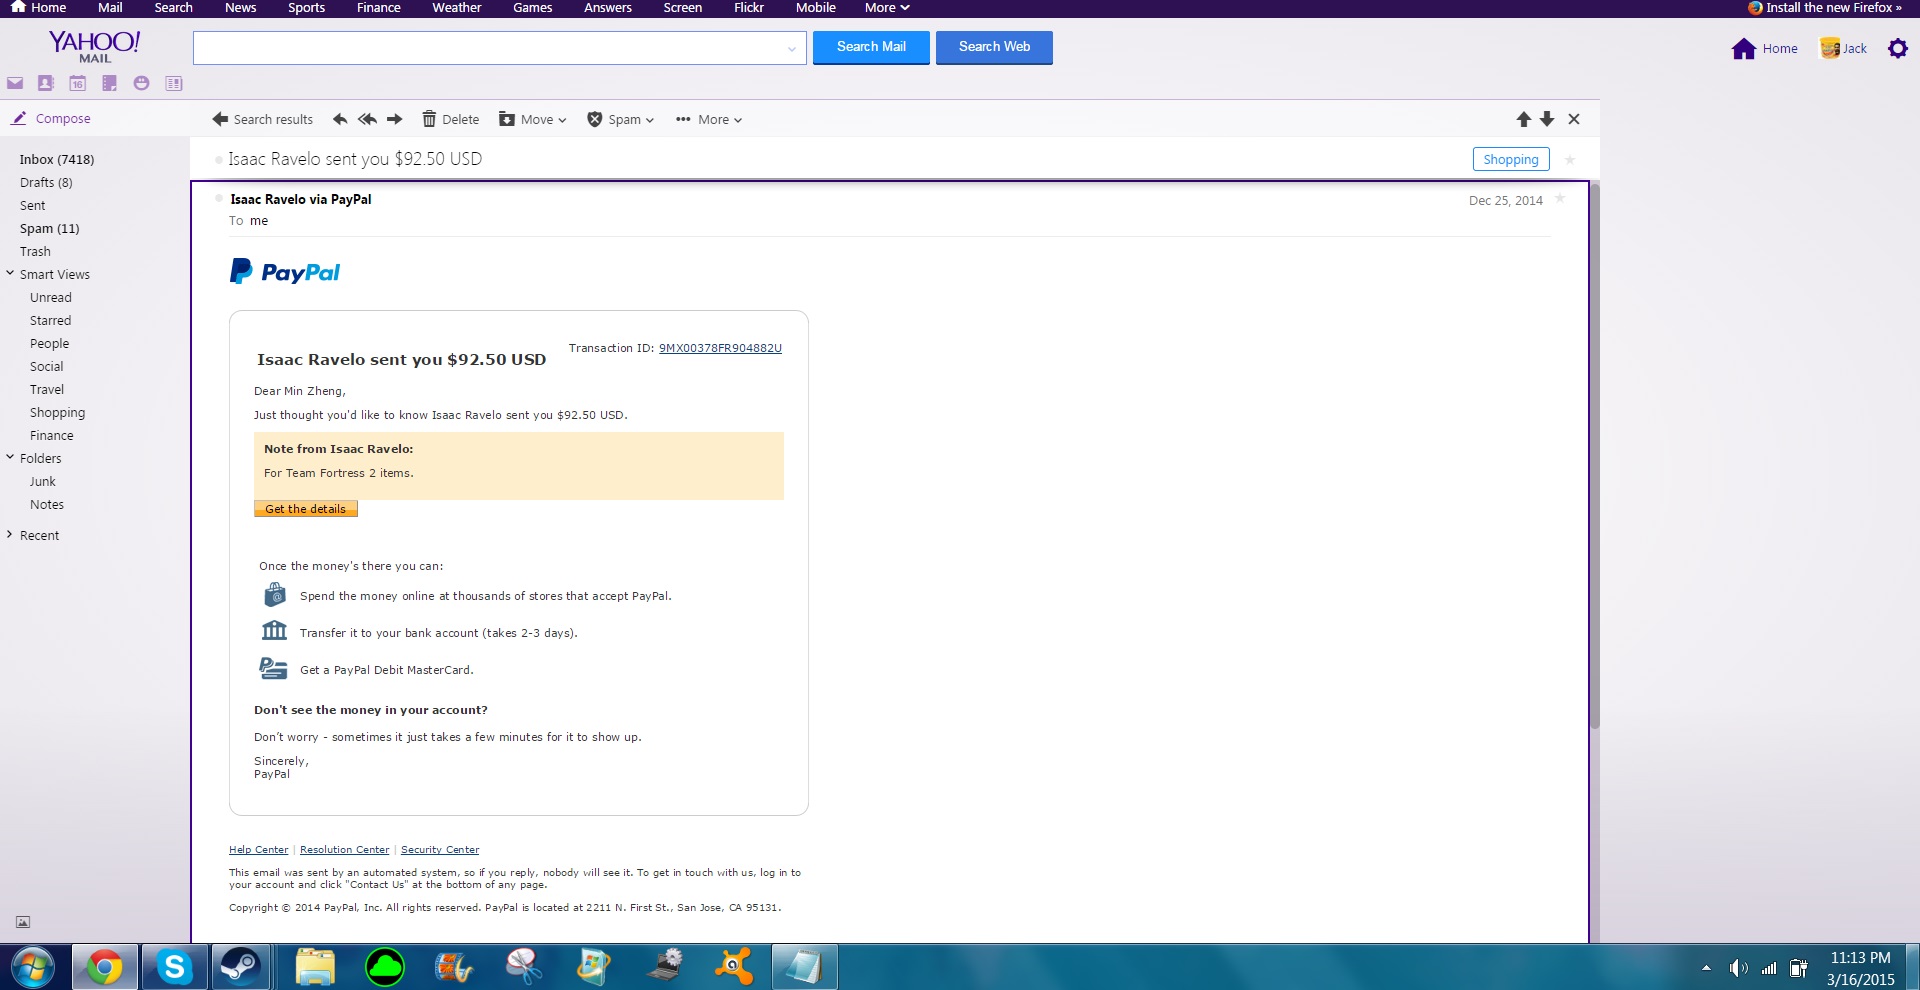Delete this email using the trash icon
Viewport: 1920px width, 990px height.
[450, 119]
